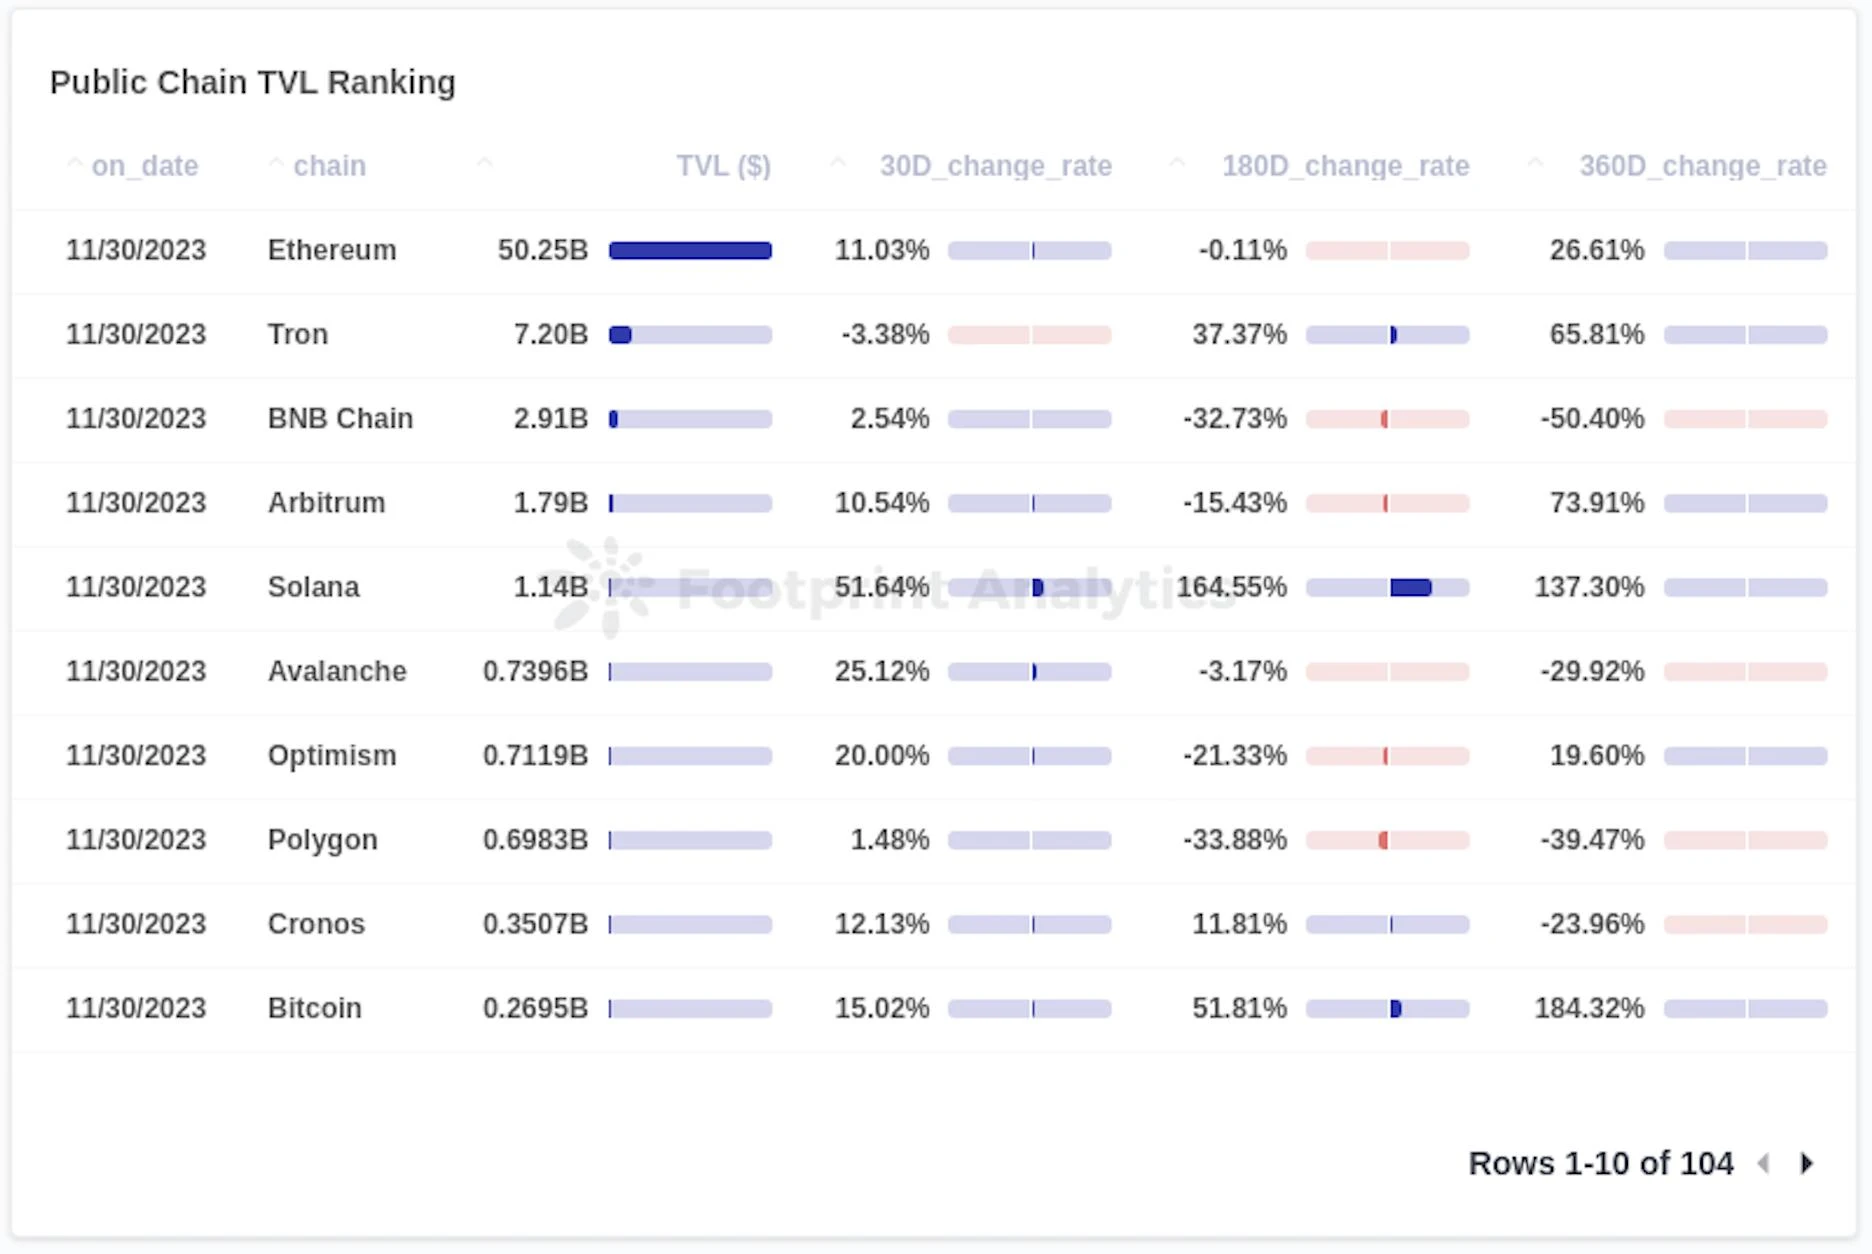
Task: Sort by 30D_change_rate column header
Action: coord(994,166)
